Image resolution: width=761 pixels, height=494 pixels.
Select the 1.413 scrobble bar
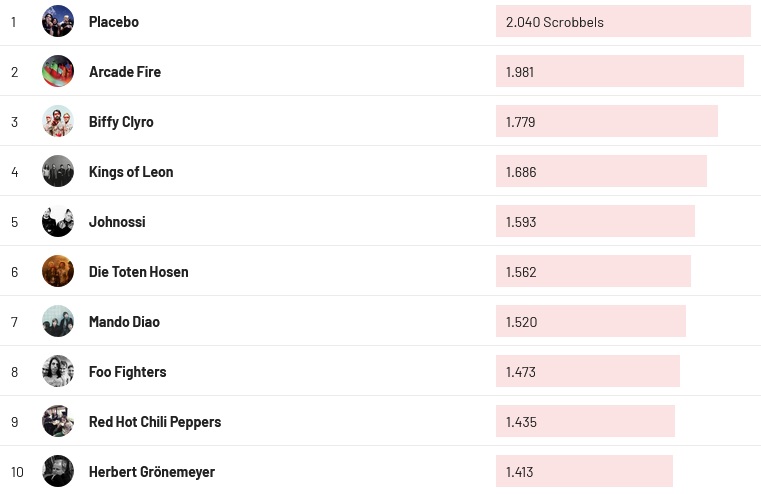[584, 472]
